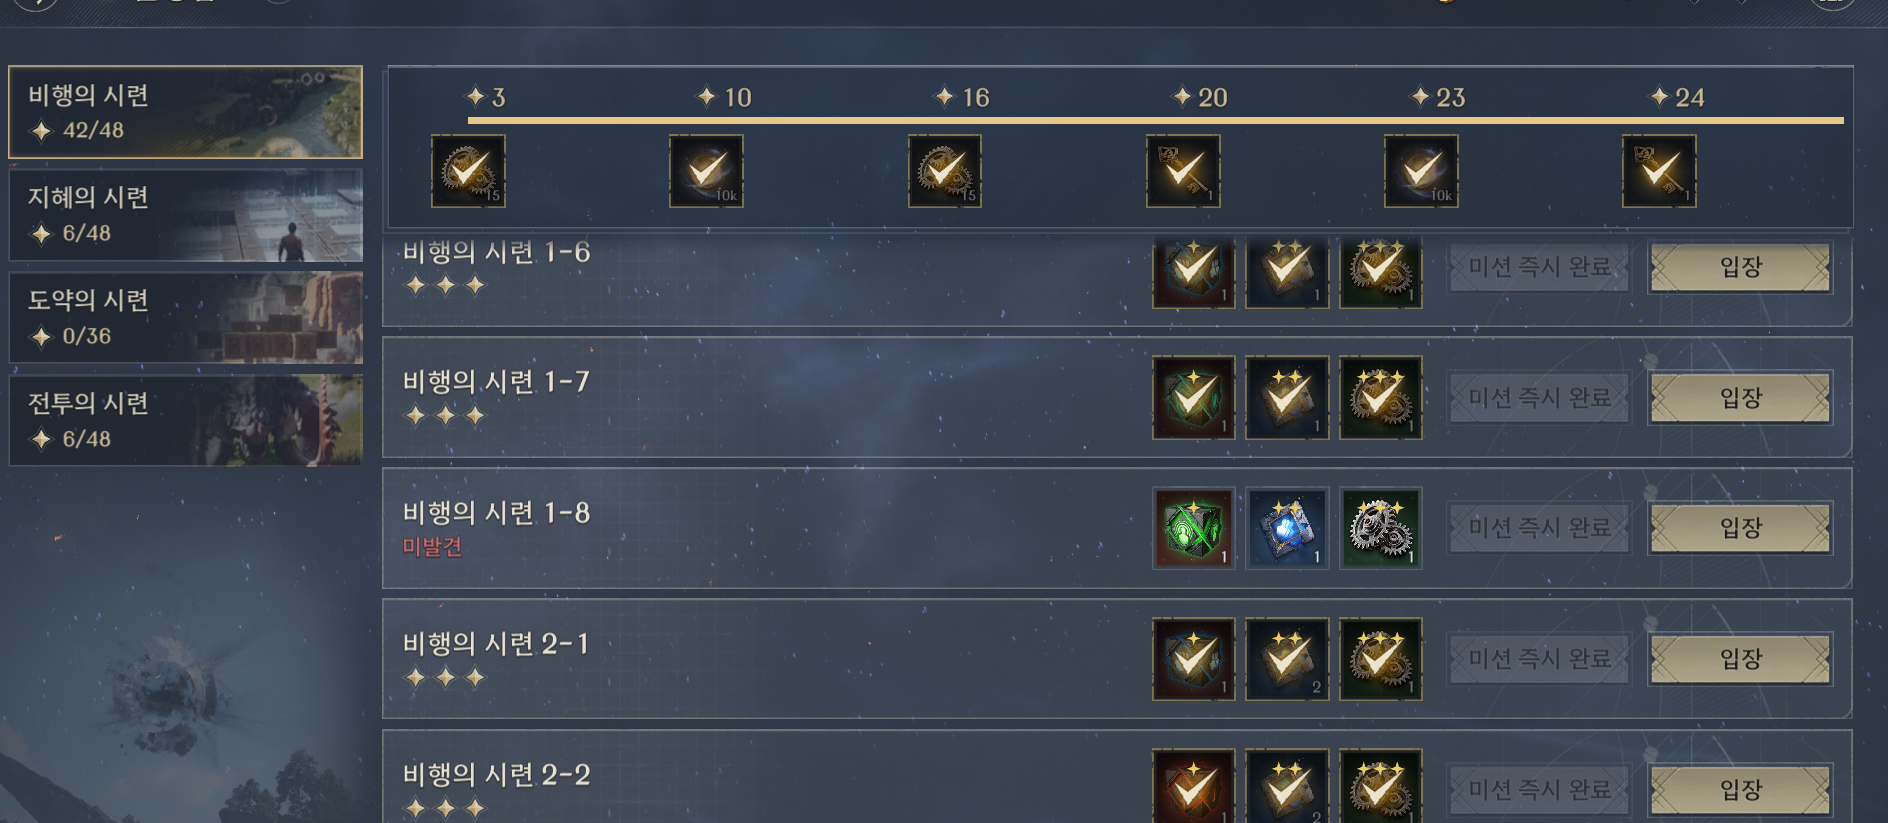Viewport: 1888px width, 823px height.
Task: Click the third reward icon for 비행의 시련 2-1
Action: coord(1380,659)
